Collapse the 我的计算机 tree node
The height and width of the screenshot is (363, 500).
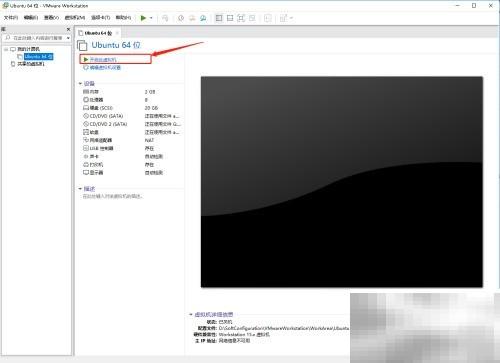tap(6, 49)
